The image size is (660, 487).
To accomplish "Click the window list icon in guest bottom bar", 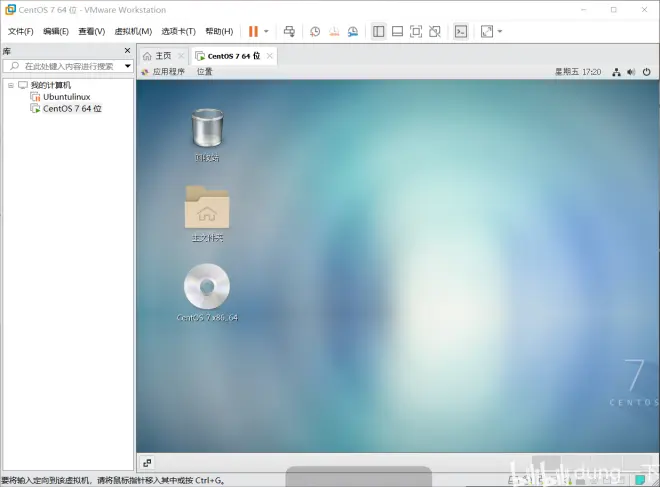I will tap(147, 463).
